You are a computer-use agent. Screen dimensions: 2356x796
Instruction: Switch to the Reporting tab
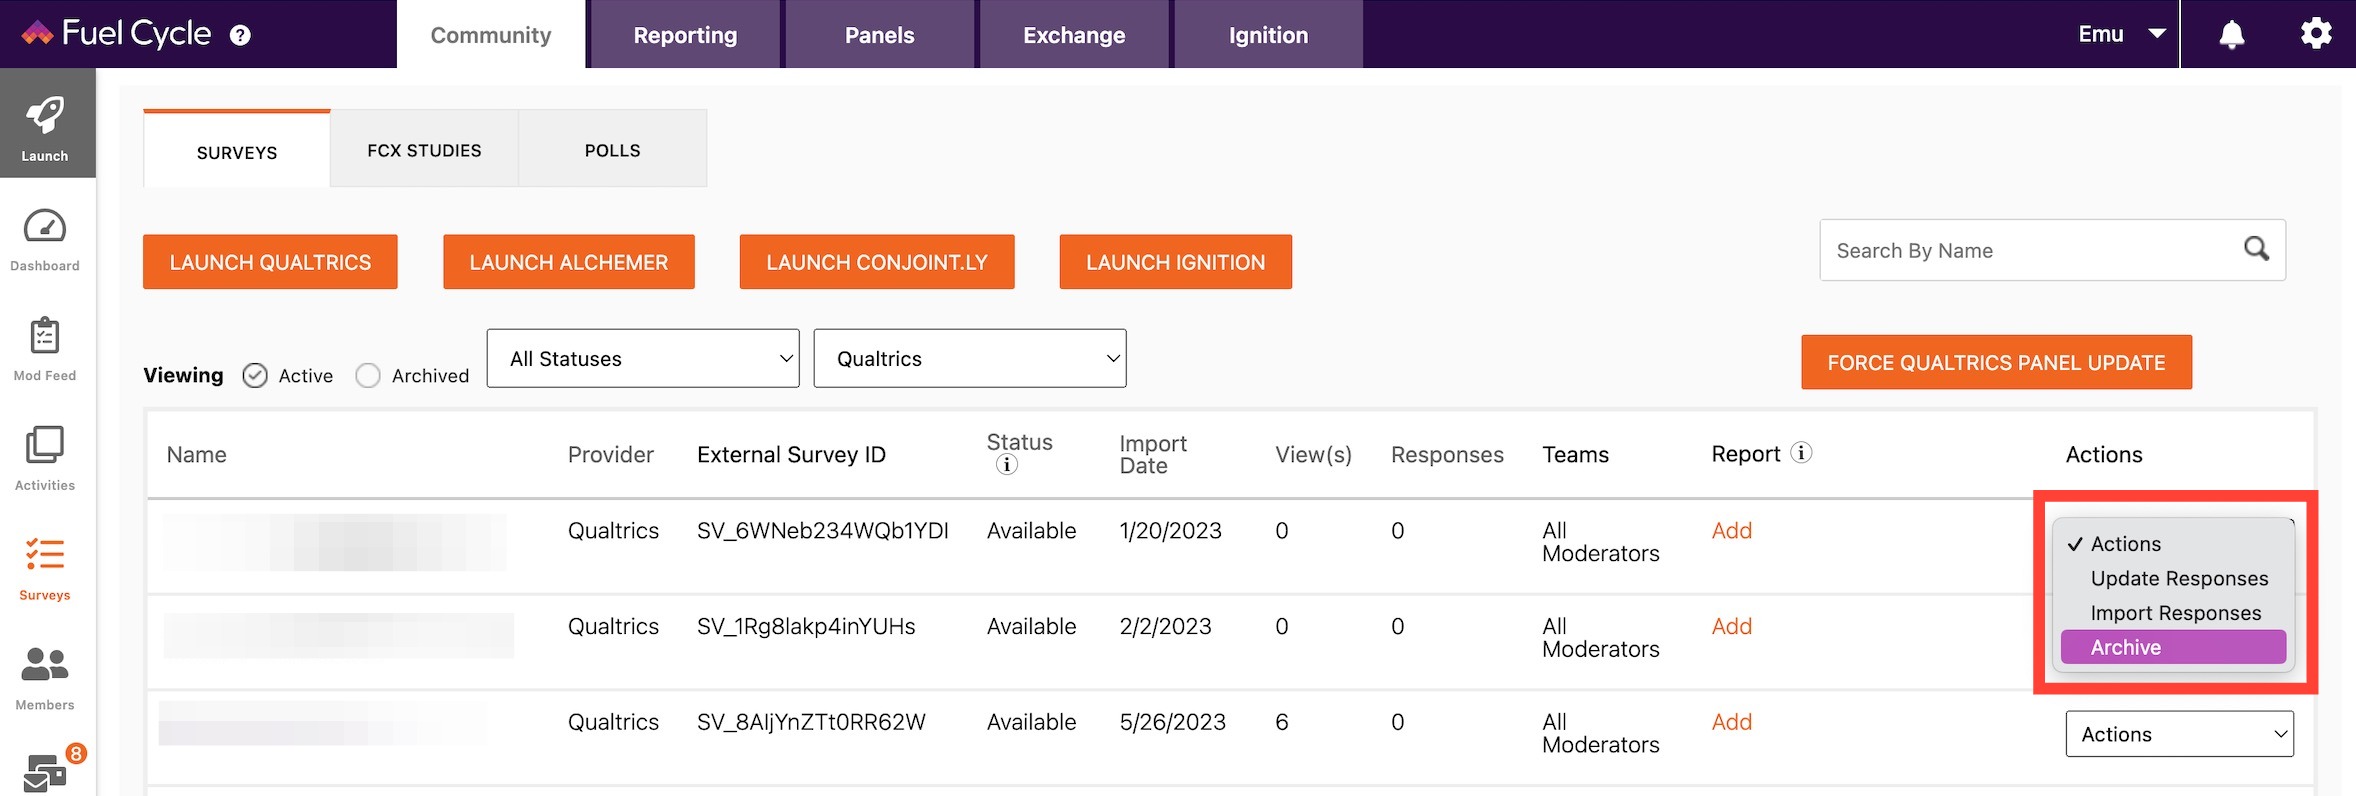coord(685,35)
